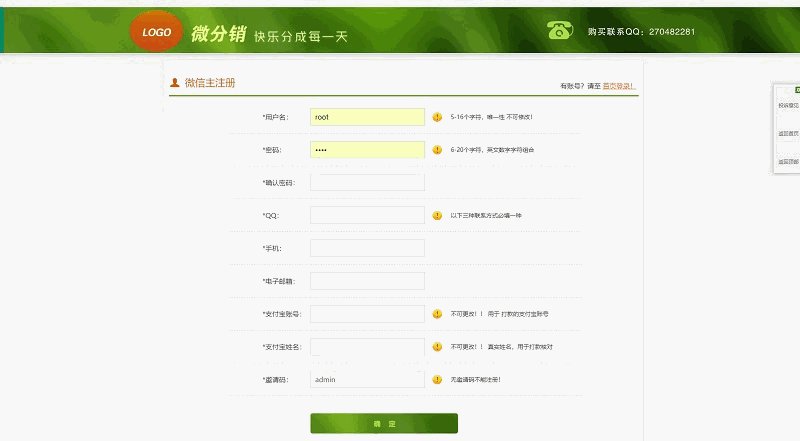
Task: Click the 购买联系QQ: 270482281 text
Action: tap(641, 32)
